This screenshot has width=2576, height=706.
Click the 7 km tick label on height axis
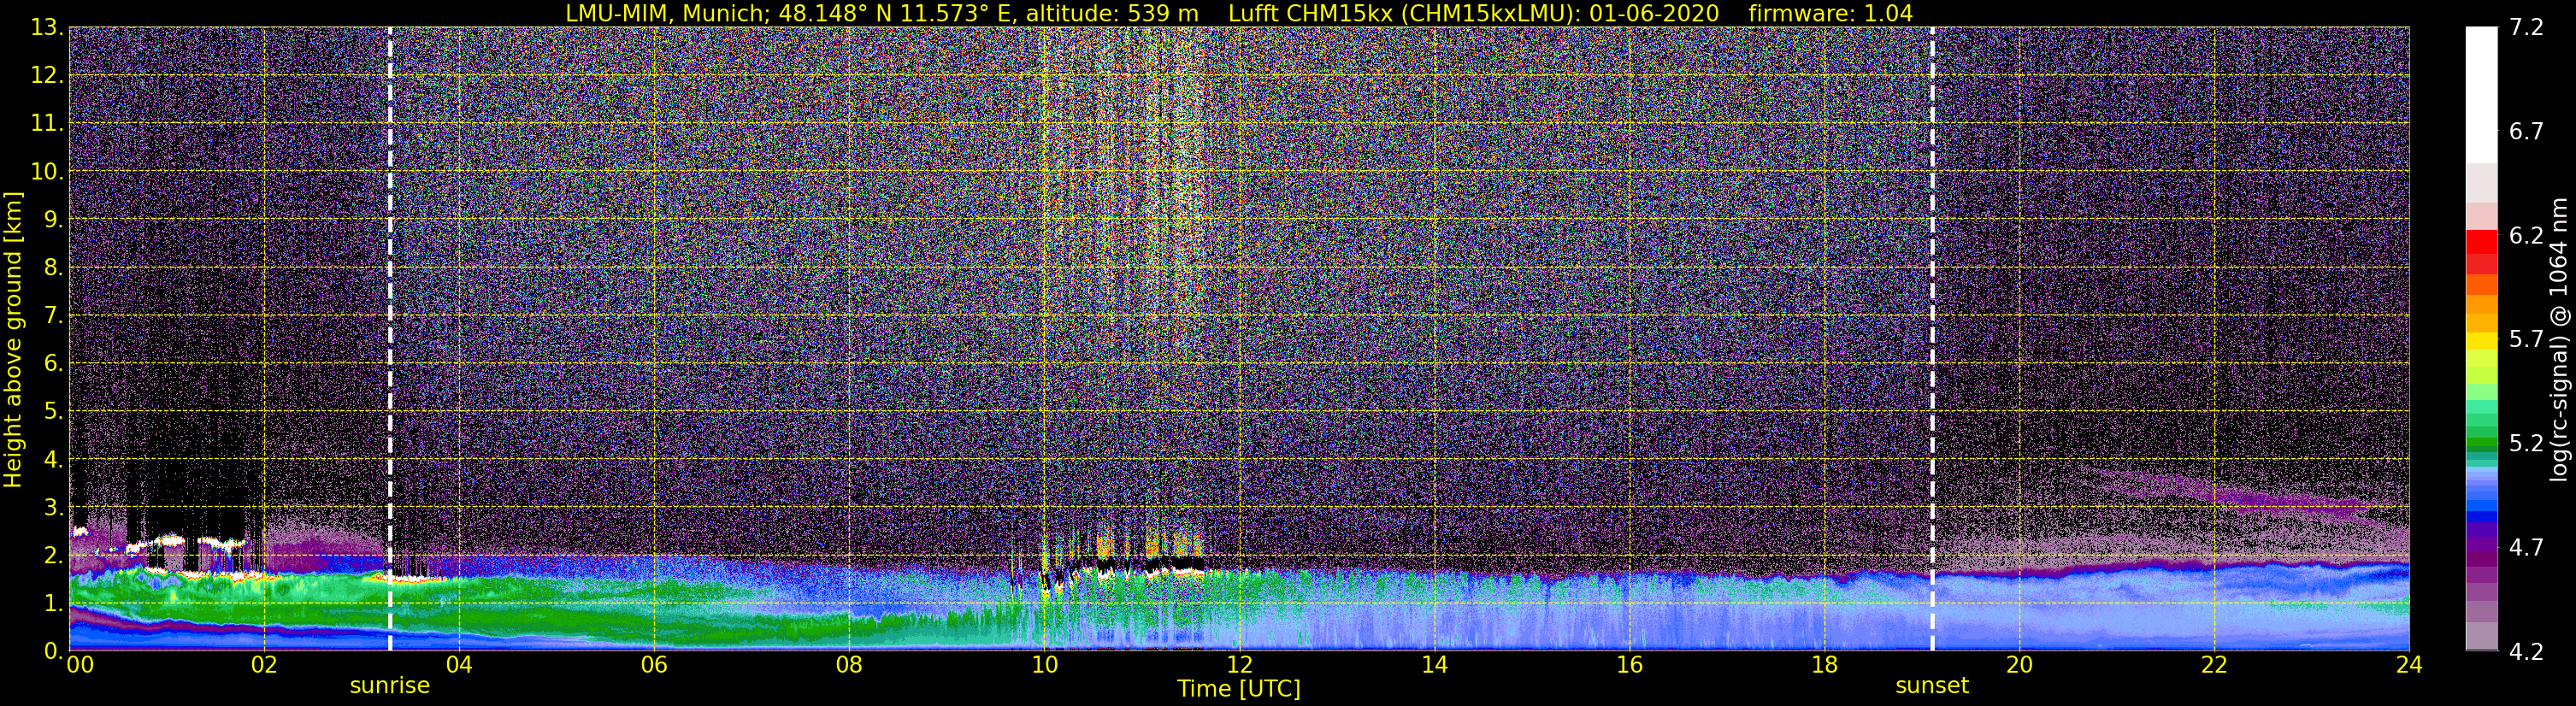pyautogui.click(x=53, y=315)
